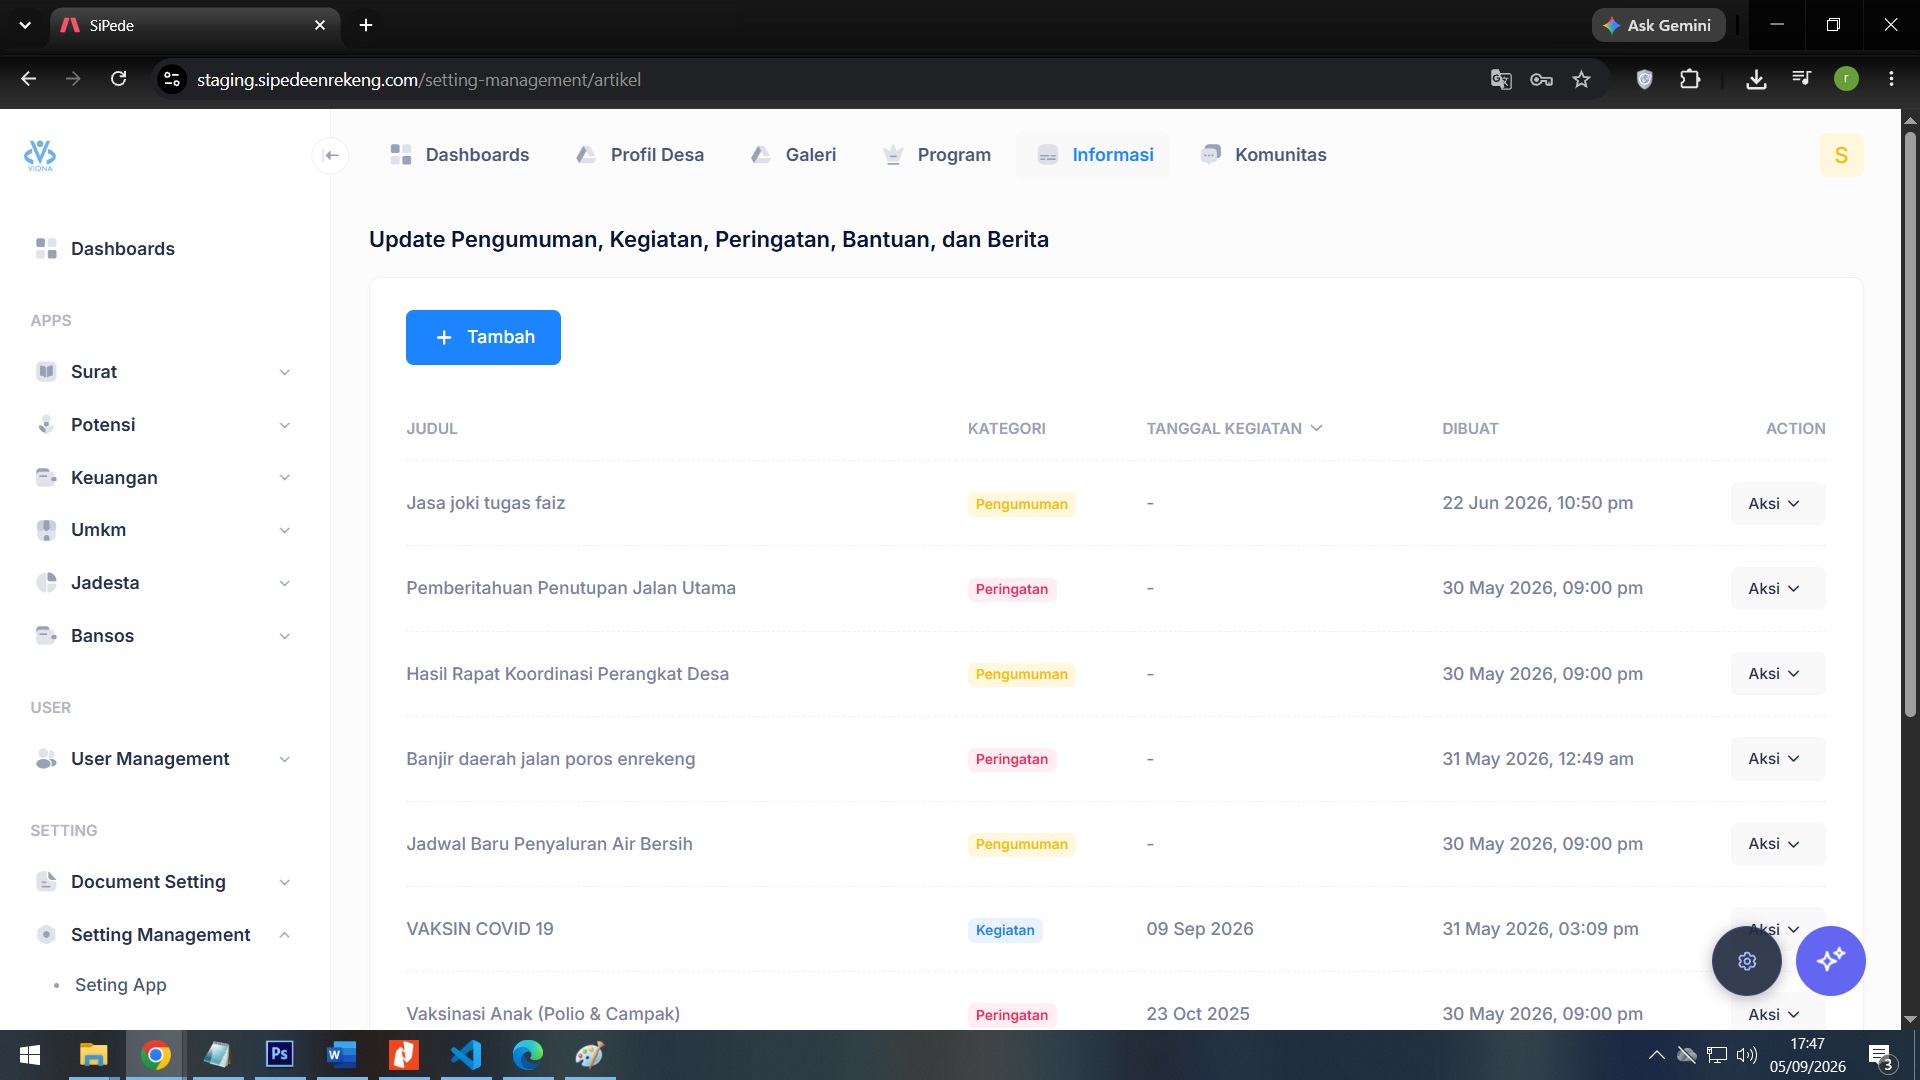This screenshot has height=1080, width=1920.
Task: Open the media control icon in Chrome toolbar
Action: [x=1801, y=79]
